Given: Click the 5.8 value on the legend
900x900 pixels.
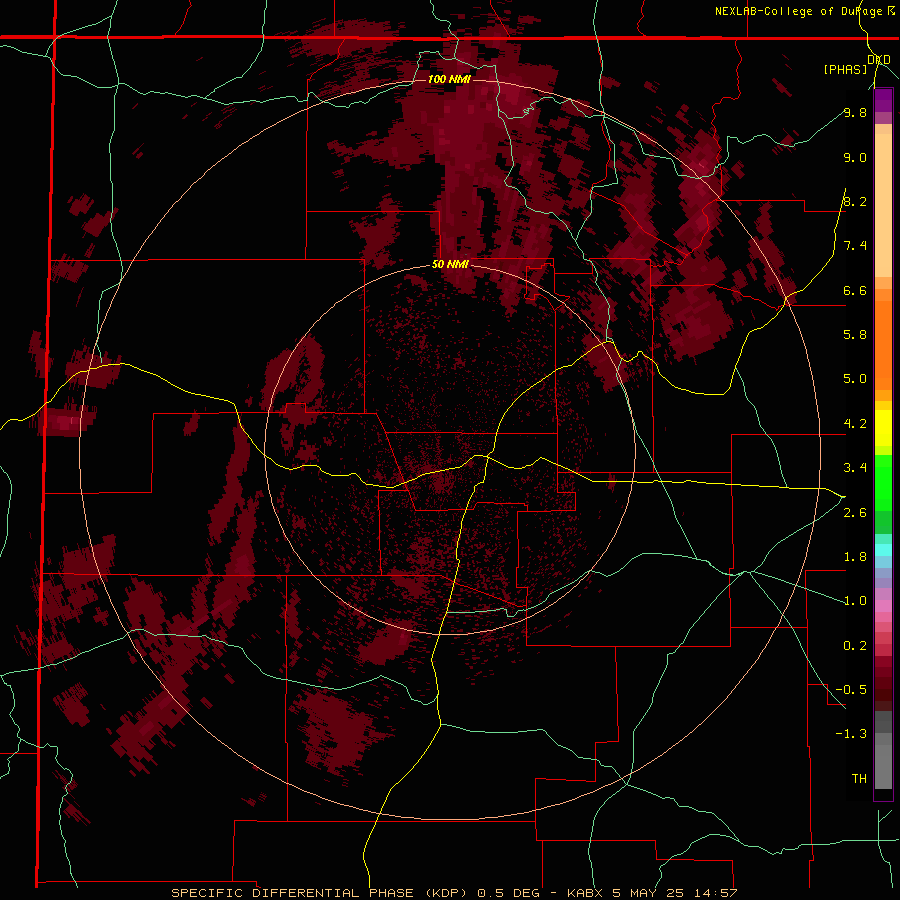Looking at the screenshot, I should [855, 334].
